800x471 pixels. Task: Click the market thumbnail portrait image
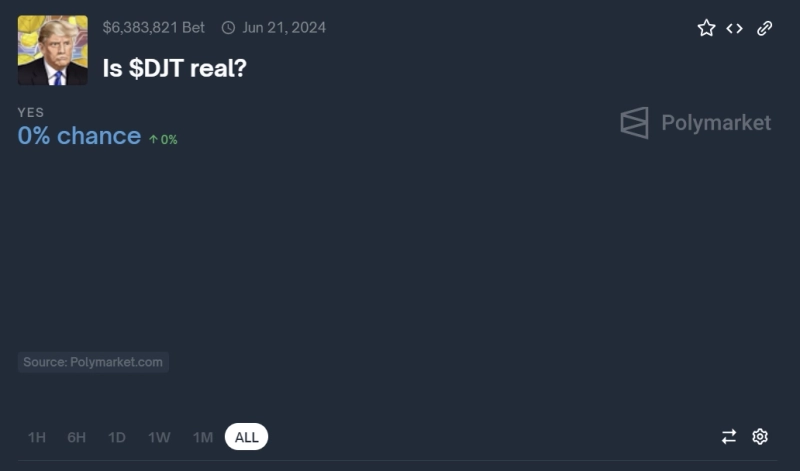click(52, 50)
